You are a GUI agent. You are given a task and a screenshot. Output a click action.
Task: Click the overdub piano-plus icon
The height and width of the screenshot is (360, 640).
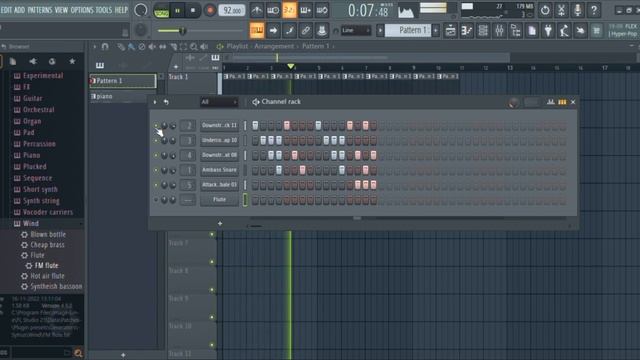click(306, 10)
